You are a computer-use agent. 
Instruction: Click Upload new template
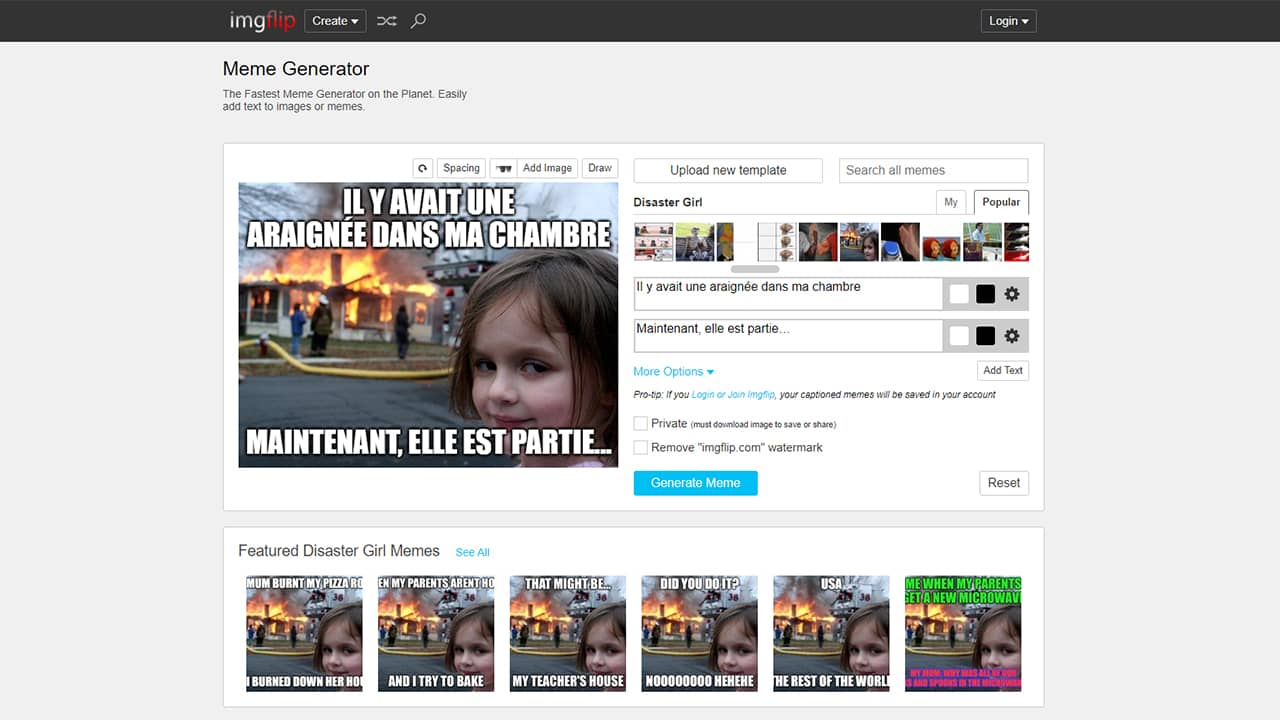point(728,170)
